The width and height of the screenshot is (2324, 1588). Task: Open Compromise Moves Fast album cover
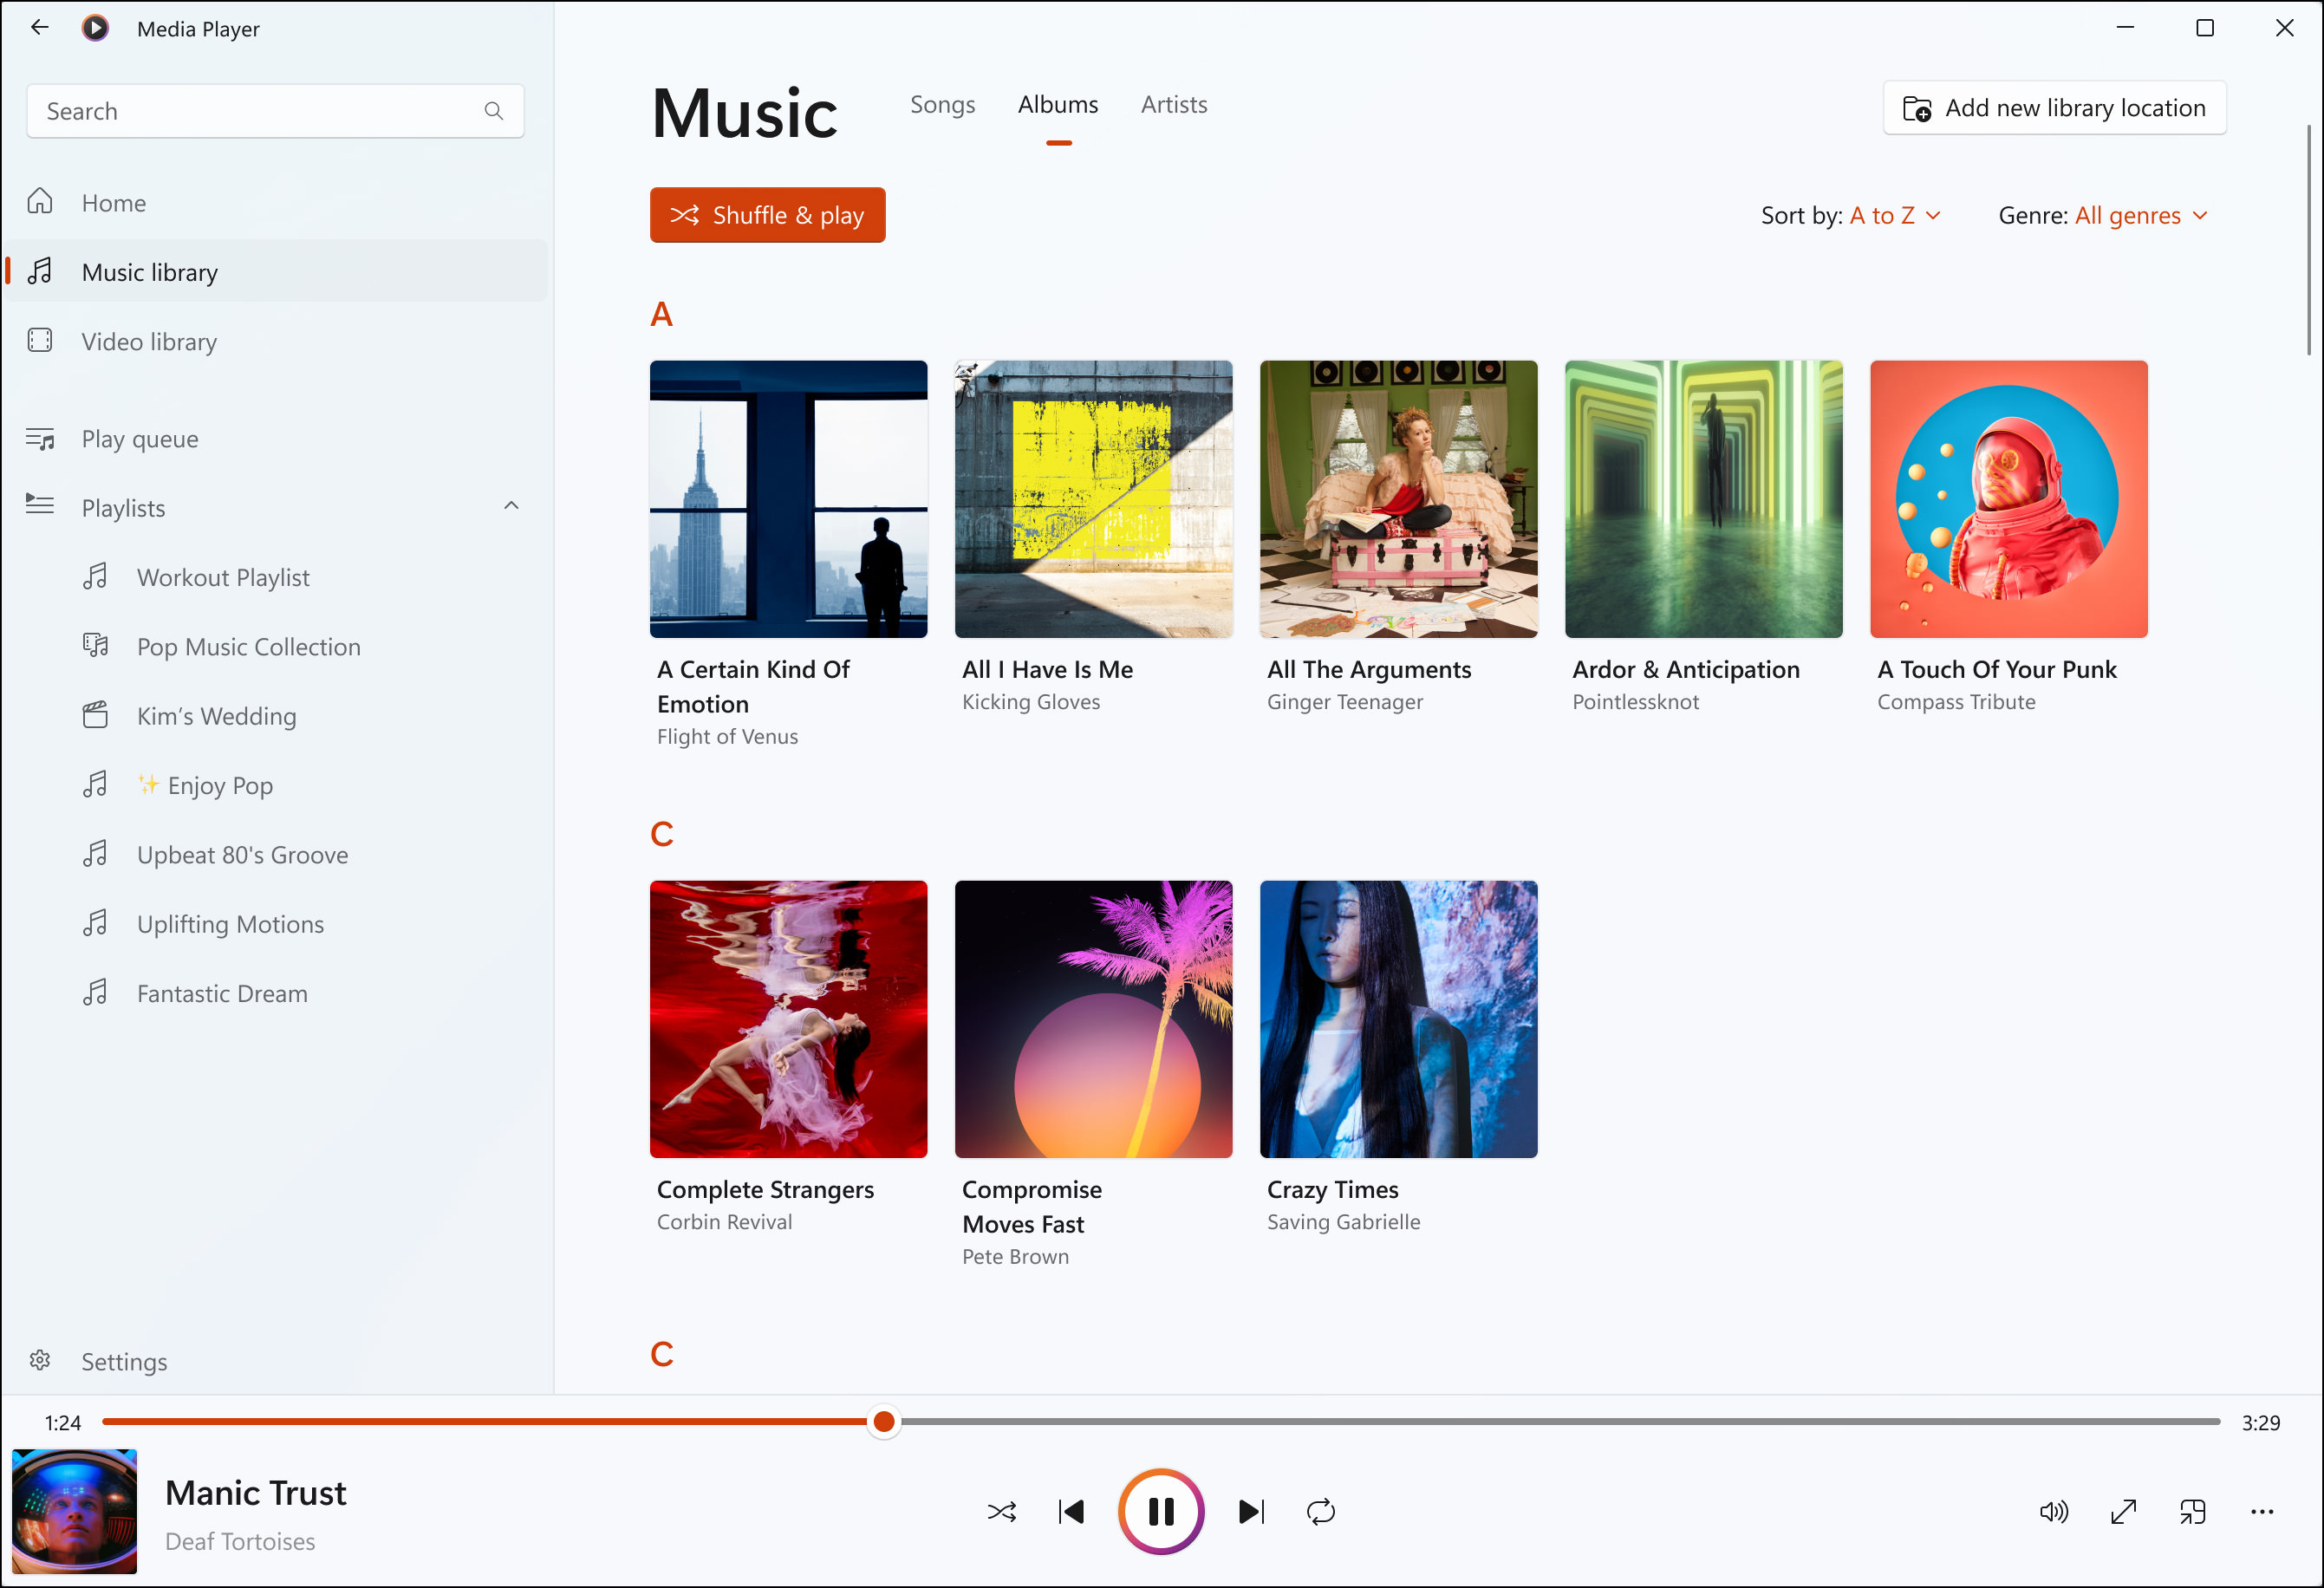point(1093,1019)
